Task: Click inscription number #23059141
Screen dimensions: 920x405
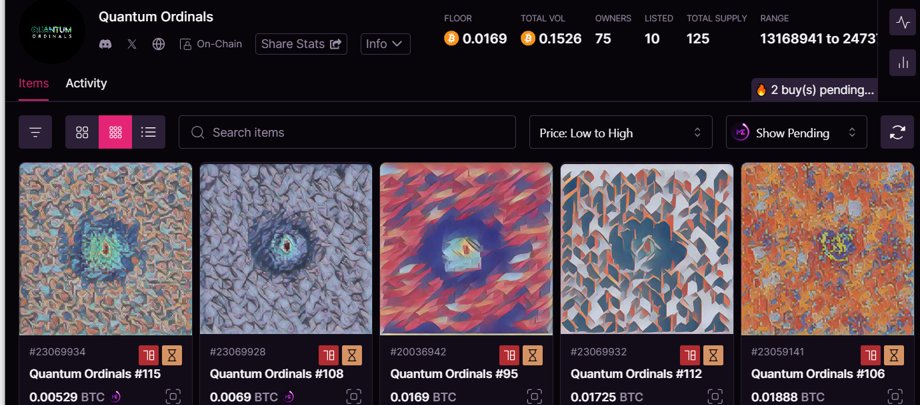Action: click(x=779, y=352)
